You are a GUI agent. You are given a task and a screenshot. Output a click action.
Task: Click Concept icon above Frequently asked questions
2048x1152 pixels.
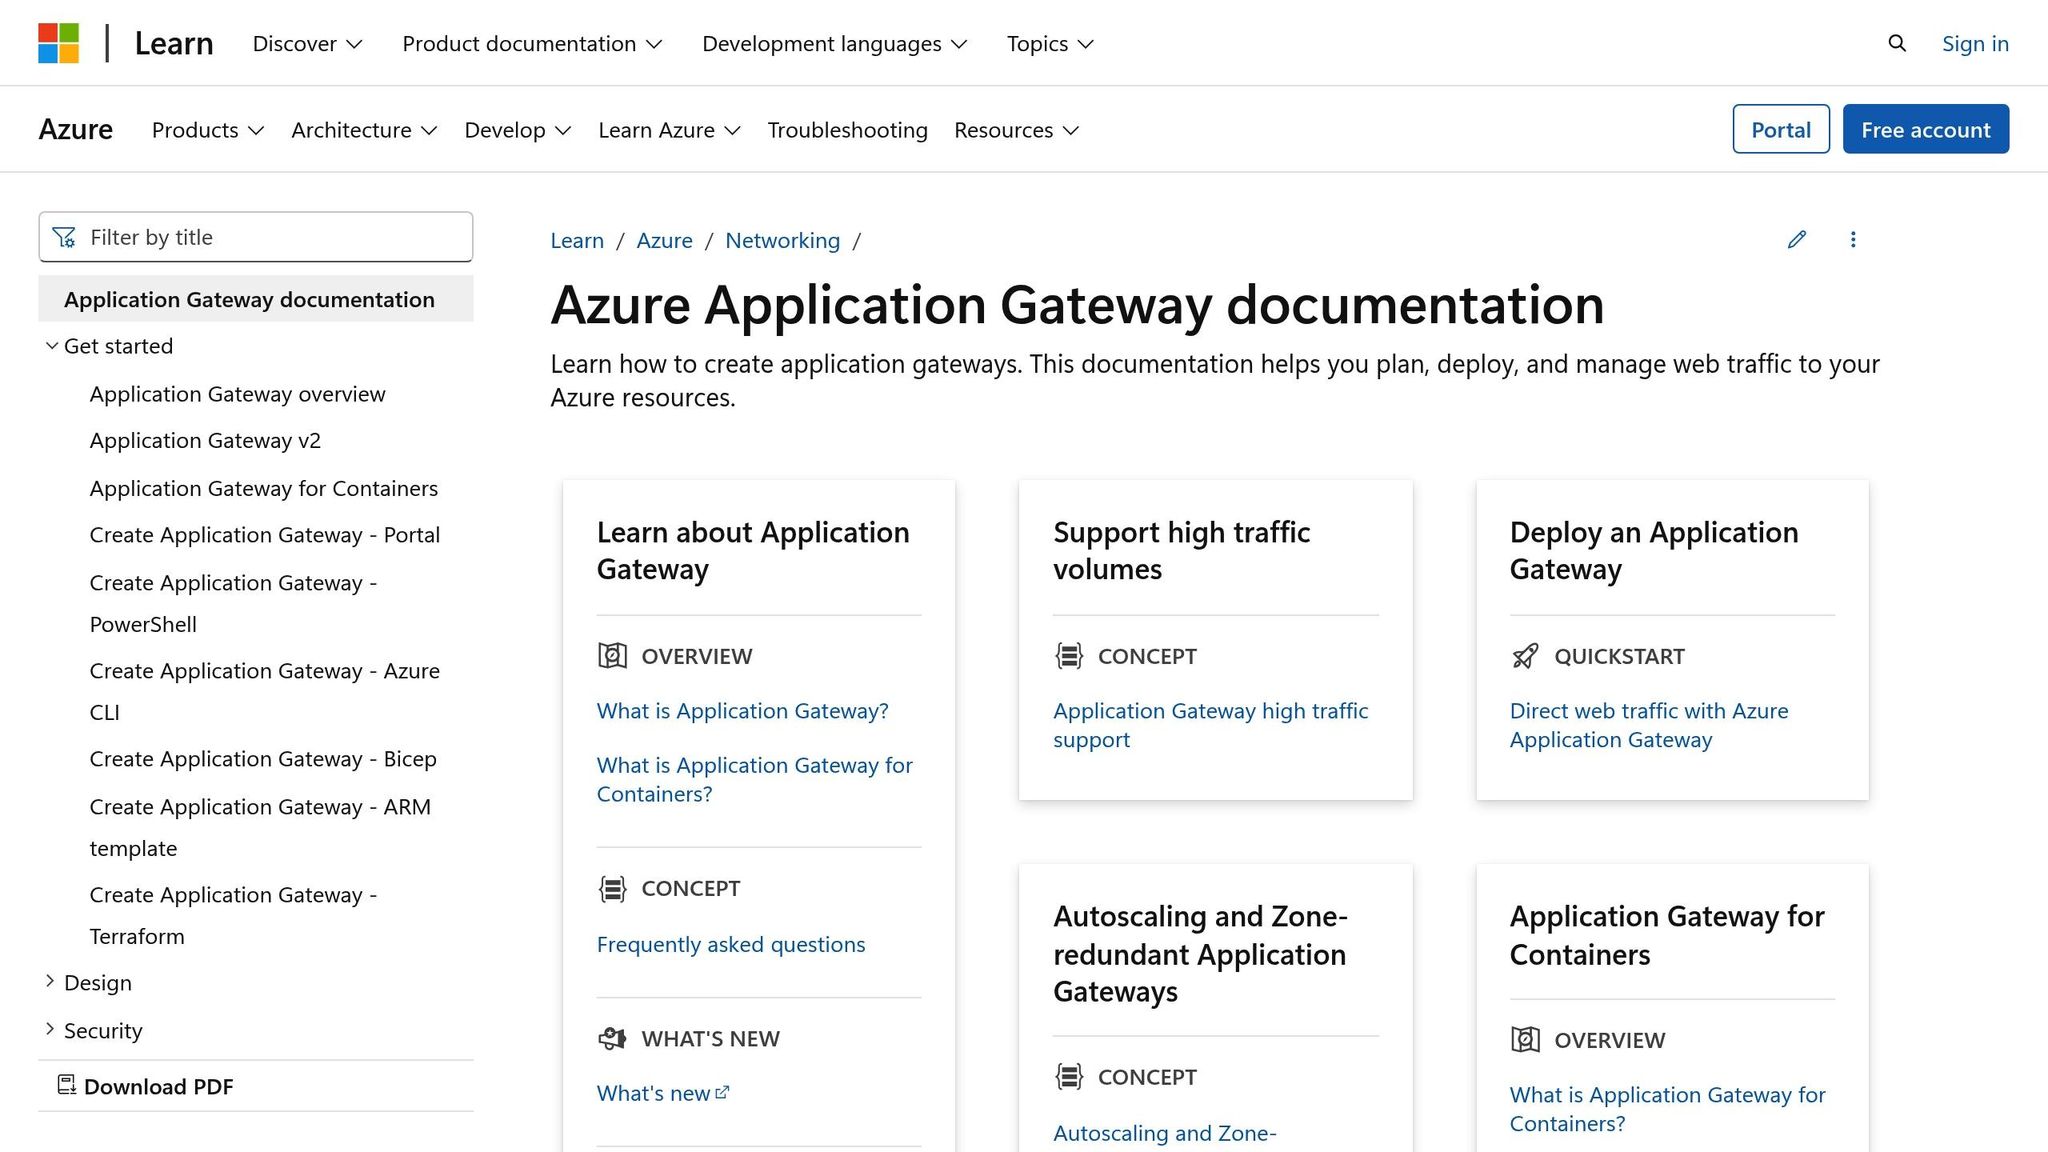[x=612, y=888]
